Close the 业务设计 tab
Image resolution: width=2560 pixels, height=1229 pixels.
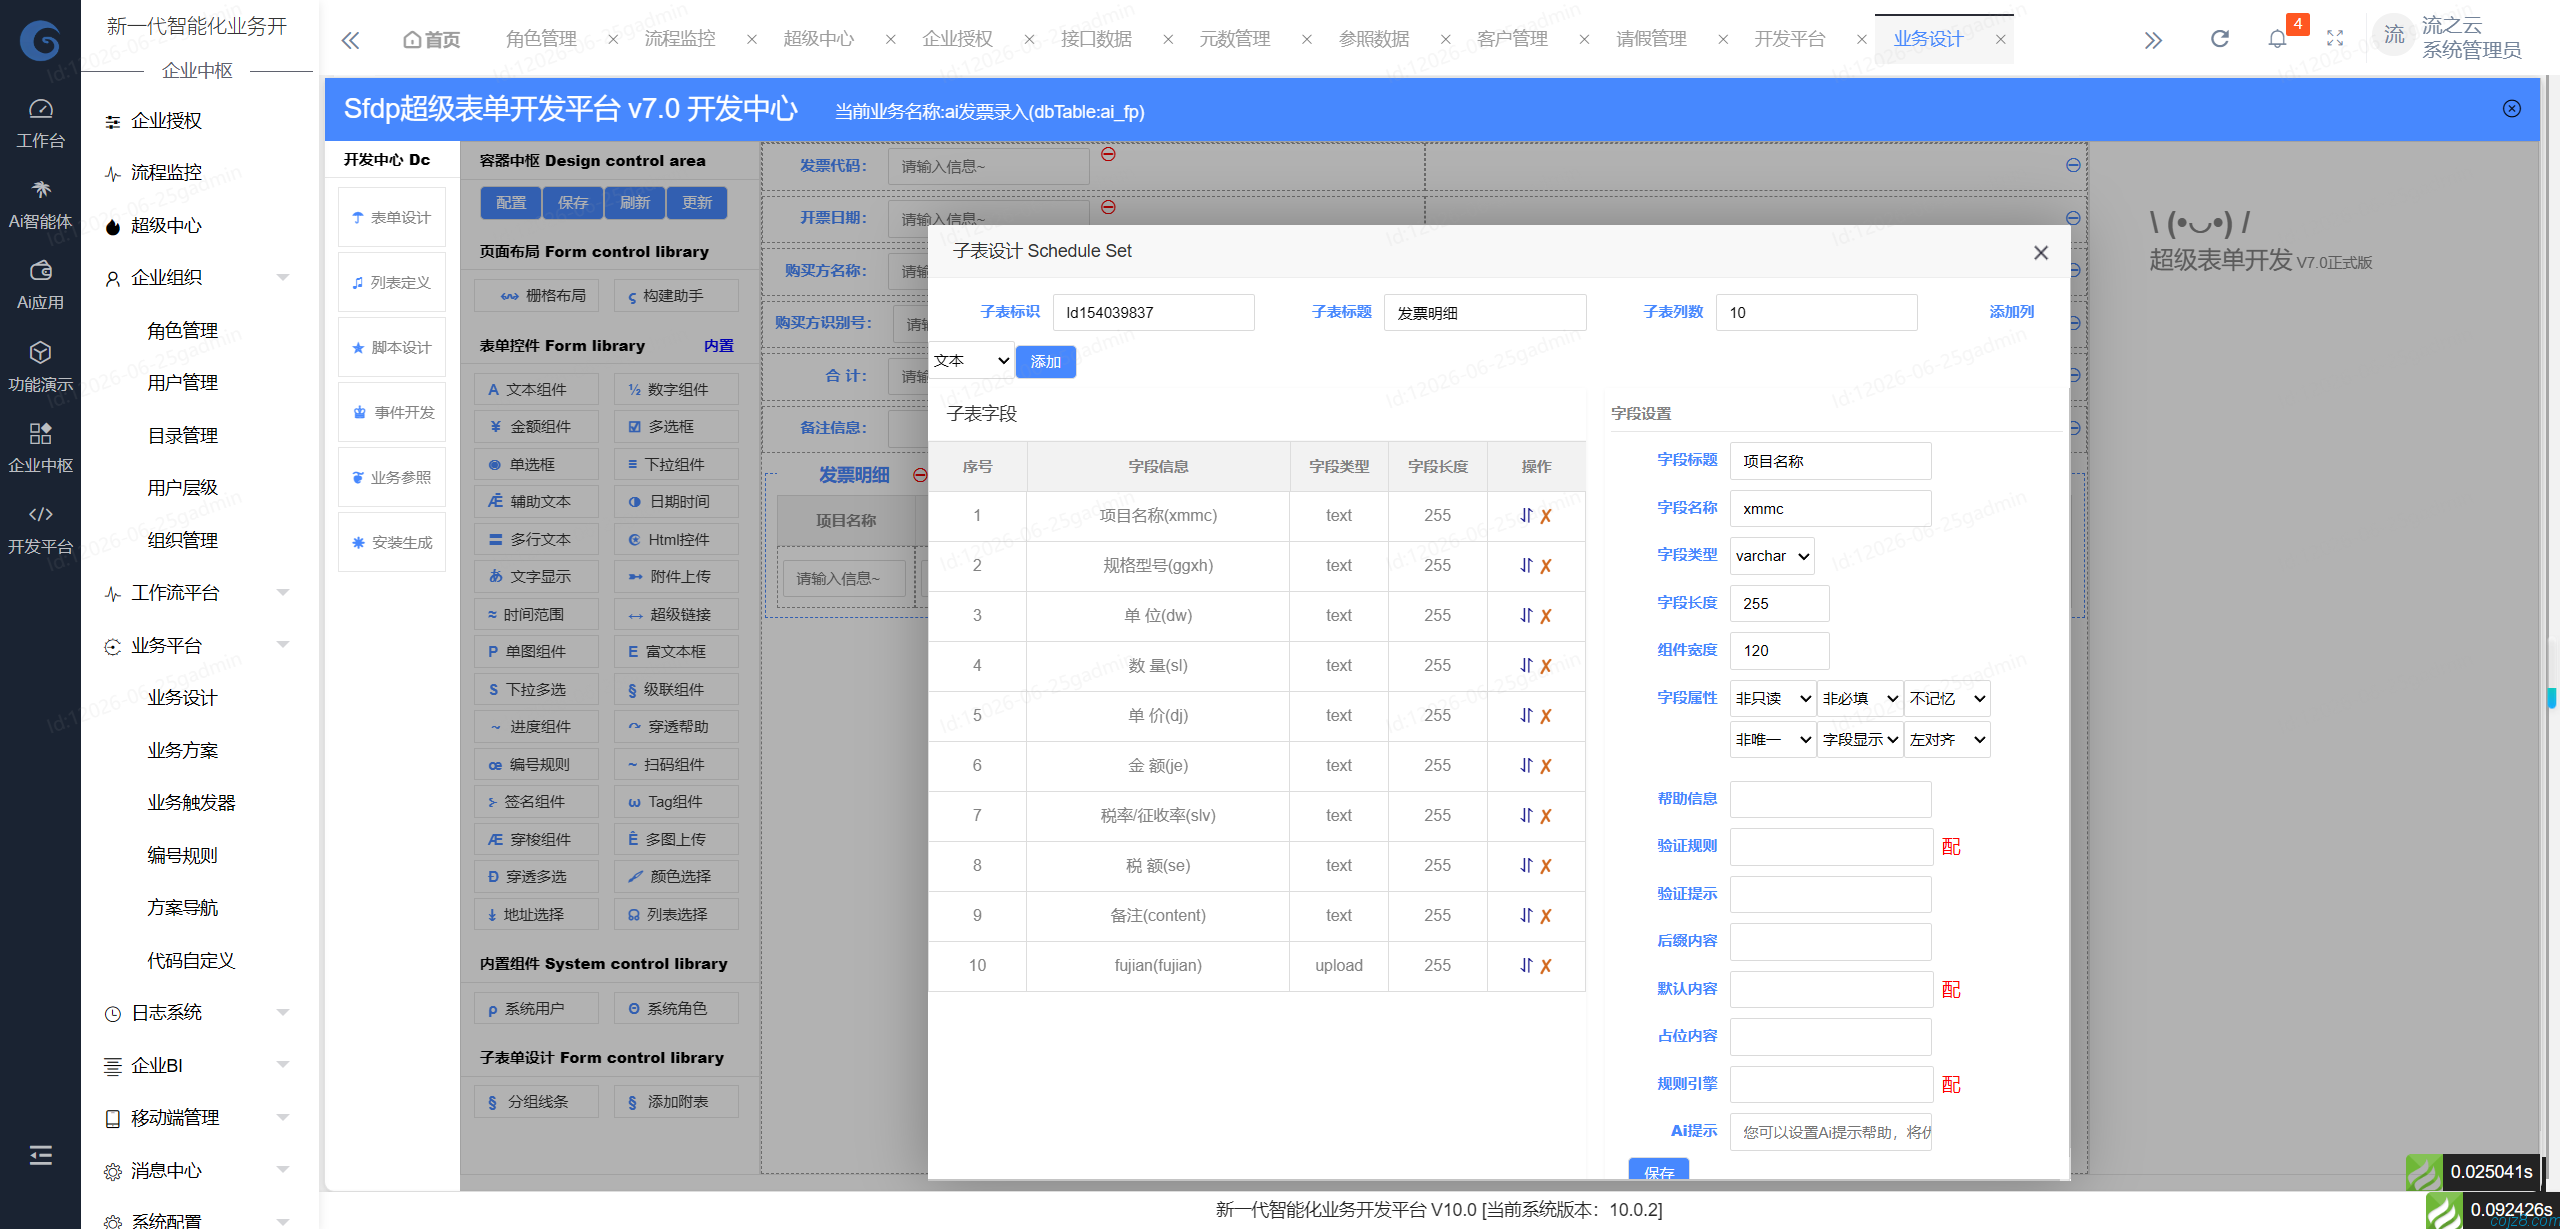2001,40
